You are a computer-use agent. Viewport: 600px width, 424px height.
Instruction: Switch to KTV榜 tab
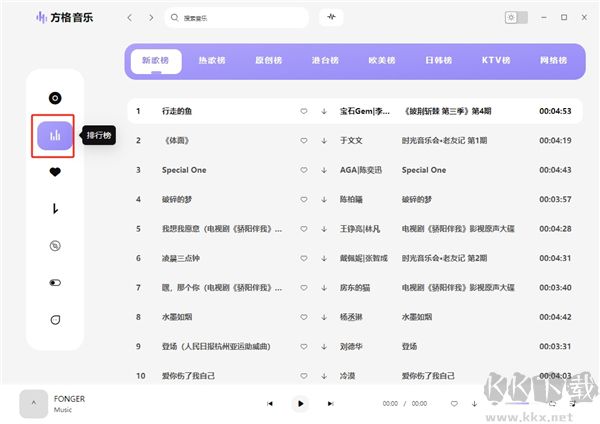coord(496,60)
